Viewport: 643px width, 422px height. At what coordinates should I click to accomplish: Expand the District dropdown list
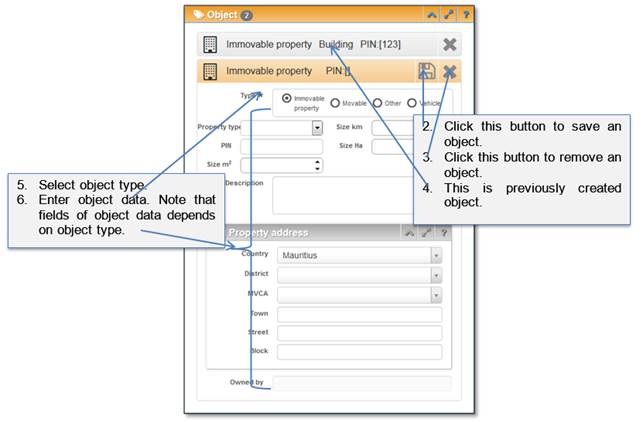[x=436, y=275]
